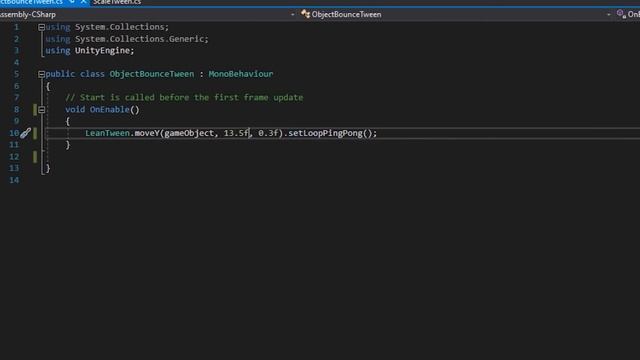640x360 pixels.
Task: Click UnityEngine in the using directive
Action: 102,51
